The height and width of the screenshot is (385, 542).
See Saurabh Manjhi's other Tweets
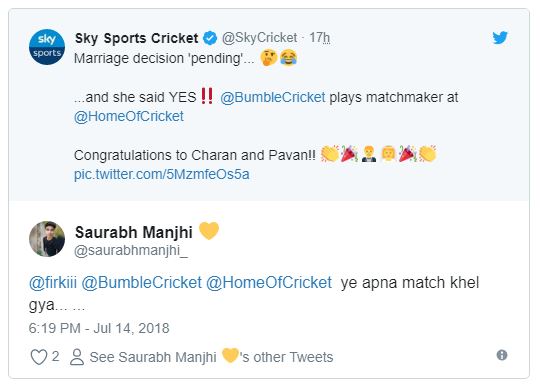point(211,357)
